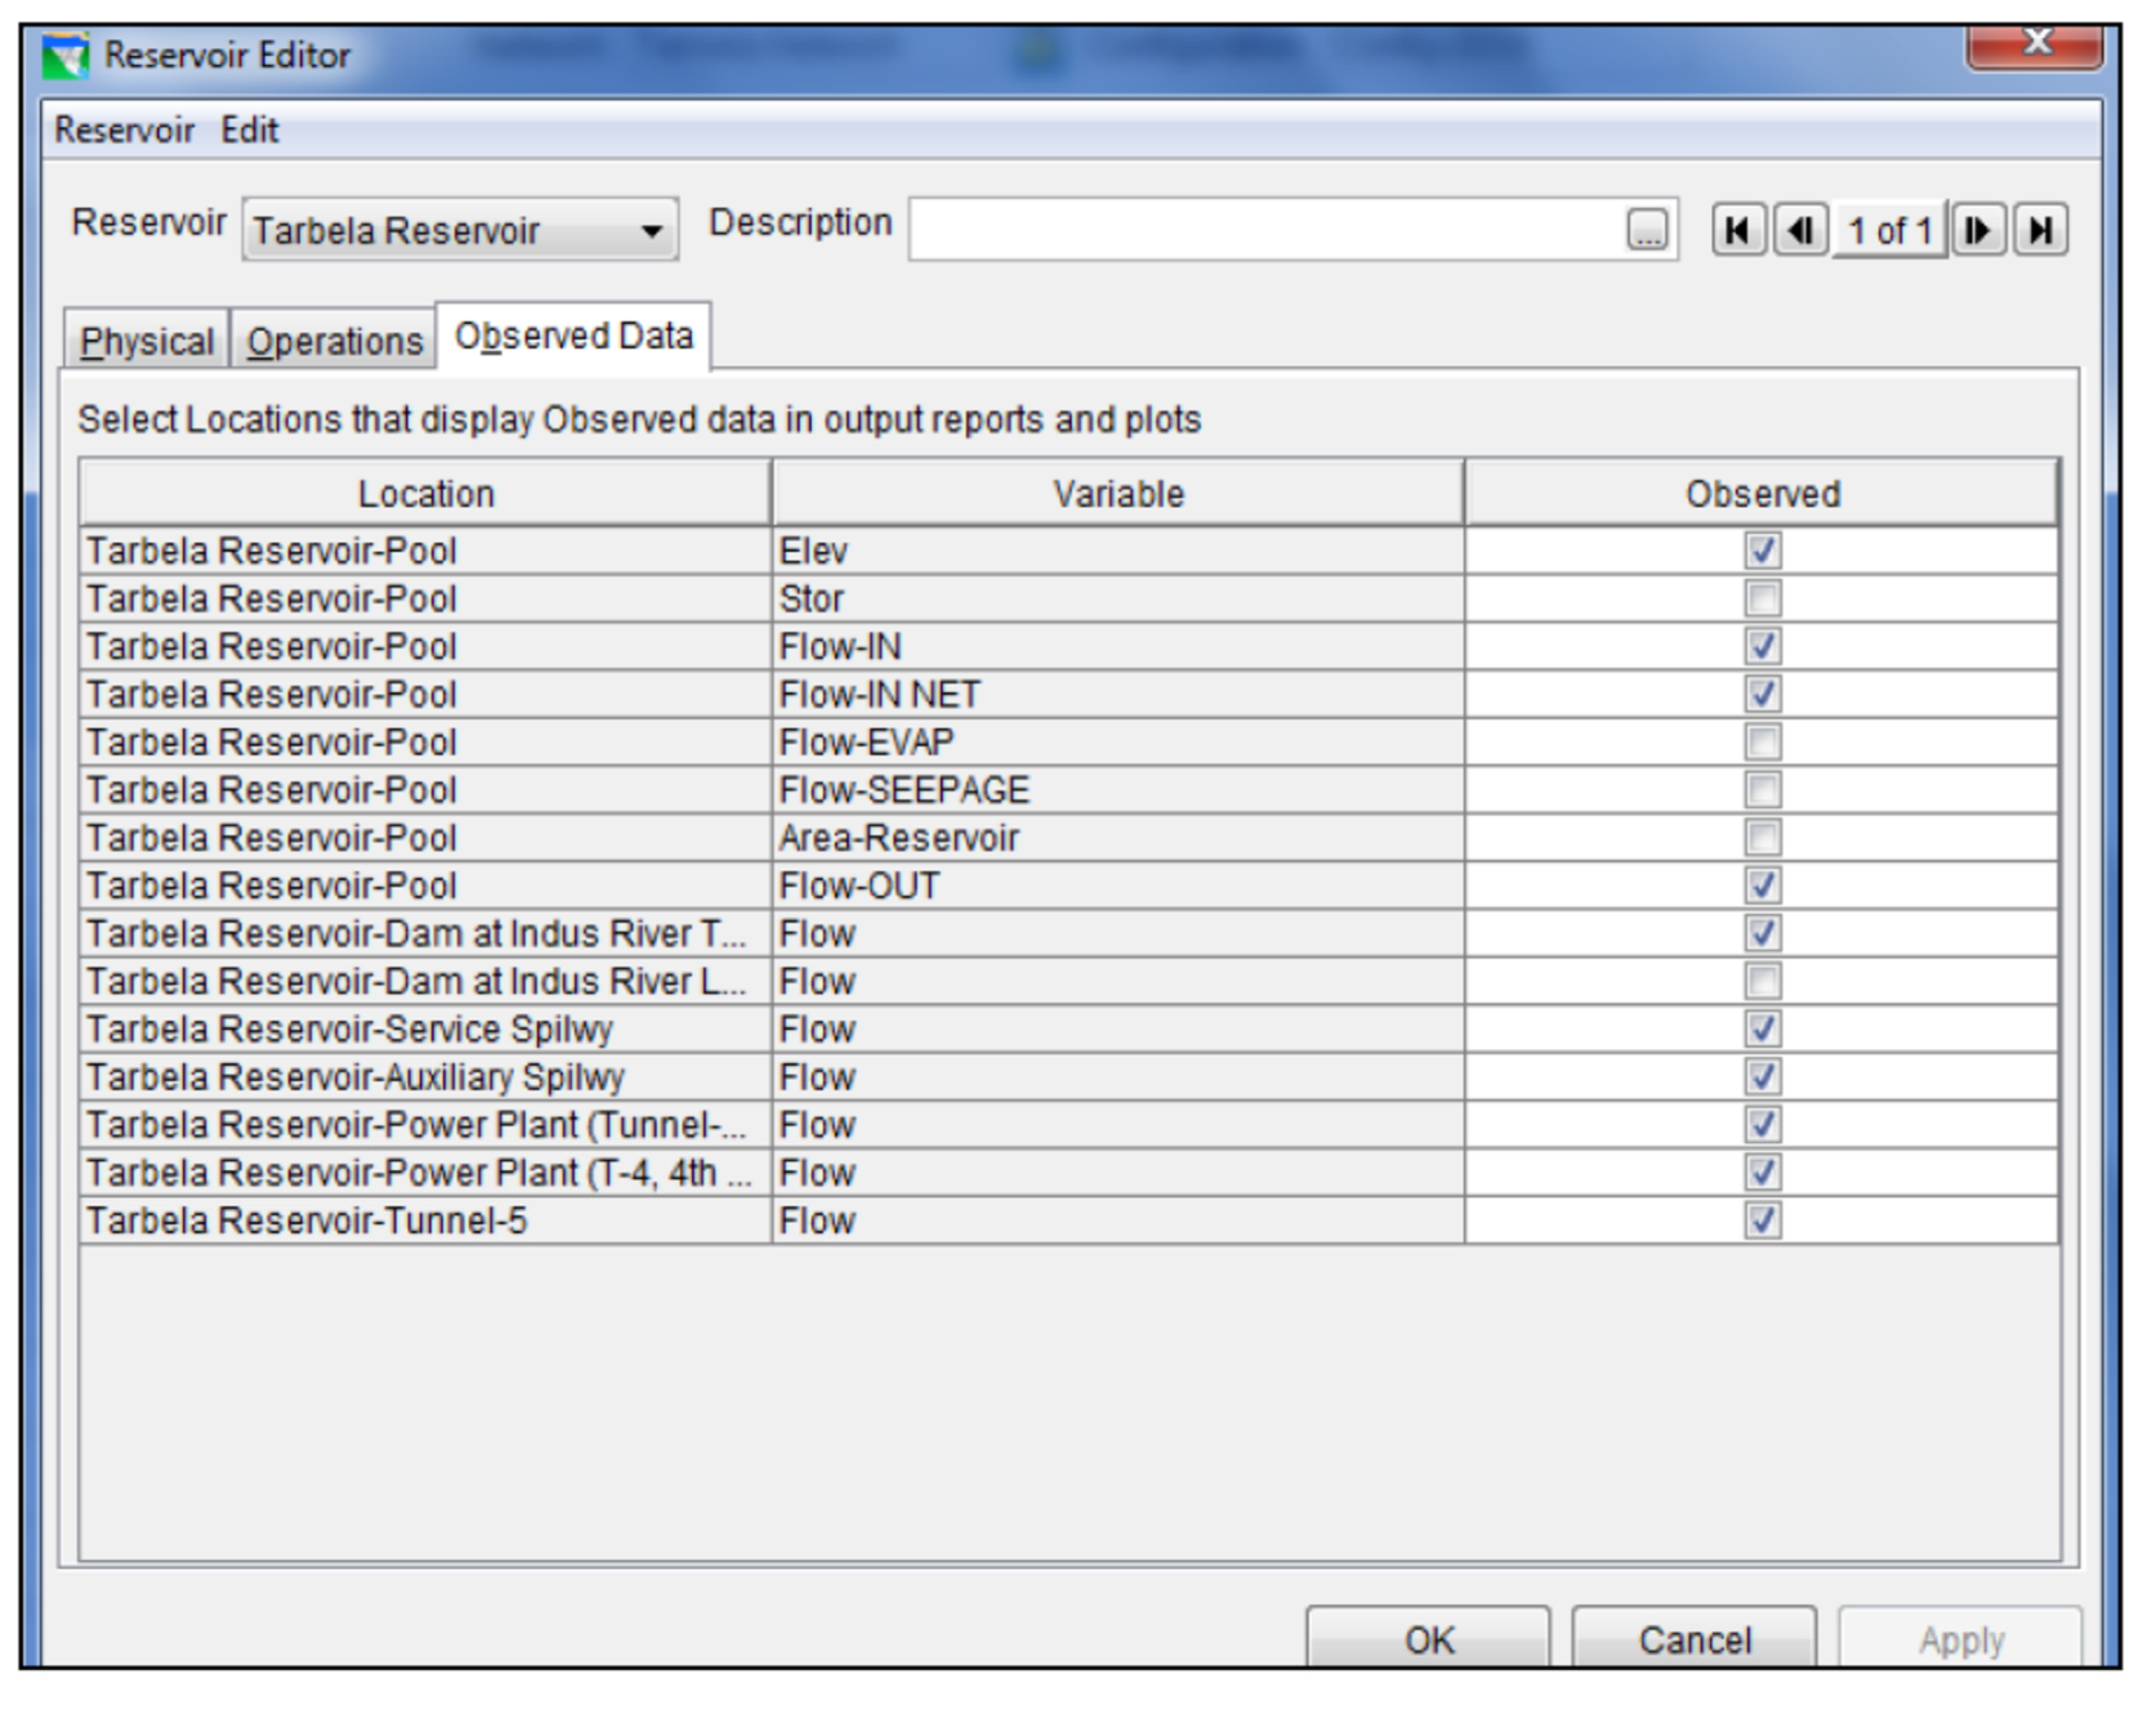This screenshot has width=2156, height=1712.
Task: Open description ellipsis editor button
Action: 1647,230
